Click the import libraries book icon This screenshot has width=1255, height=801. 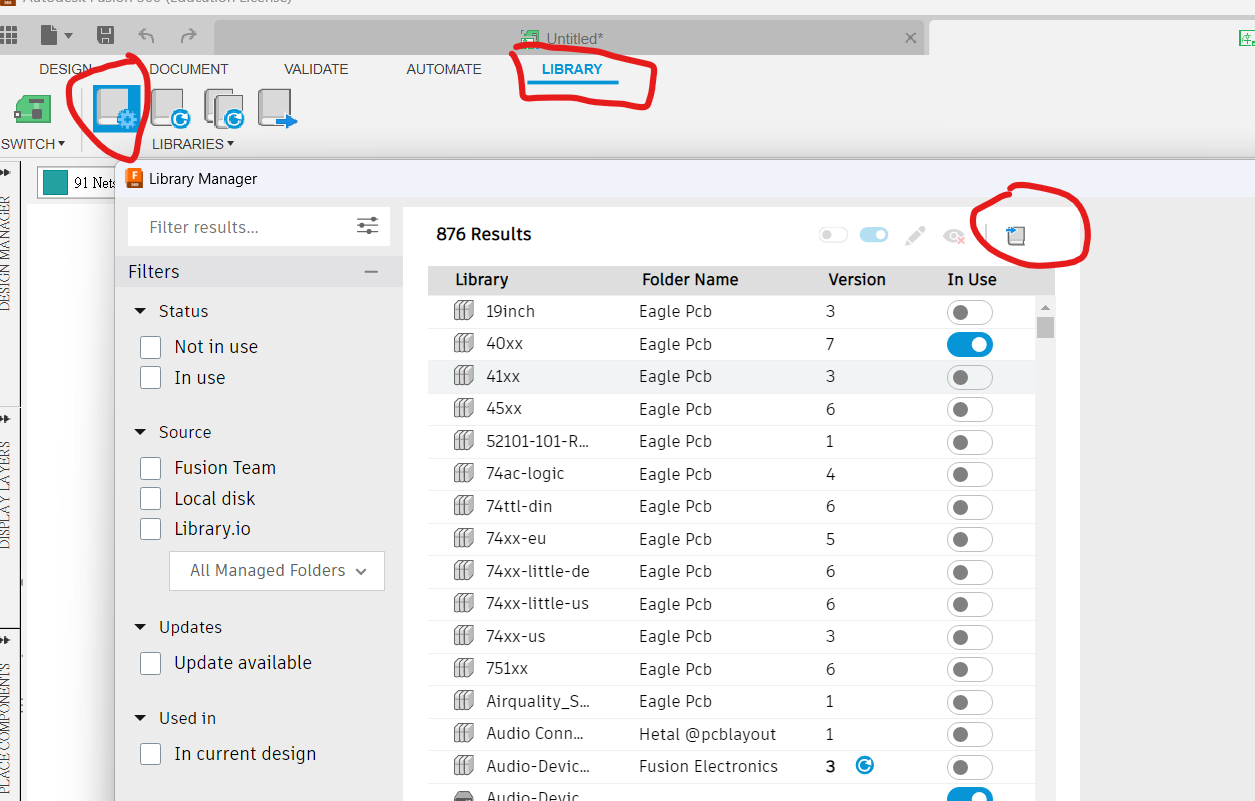(1015, 236)
